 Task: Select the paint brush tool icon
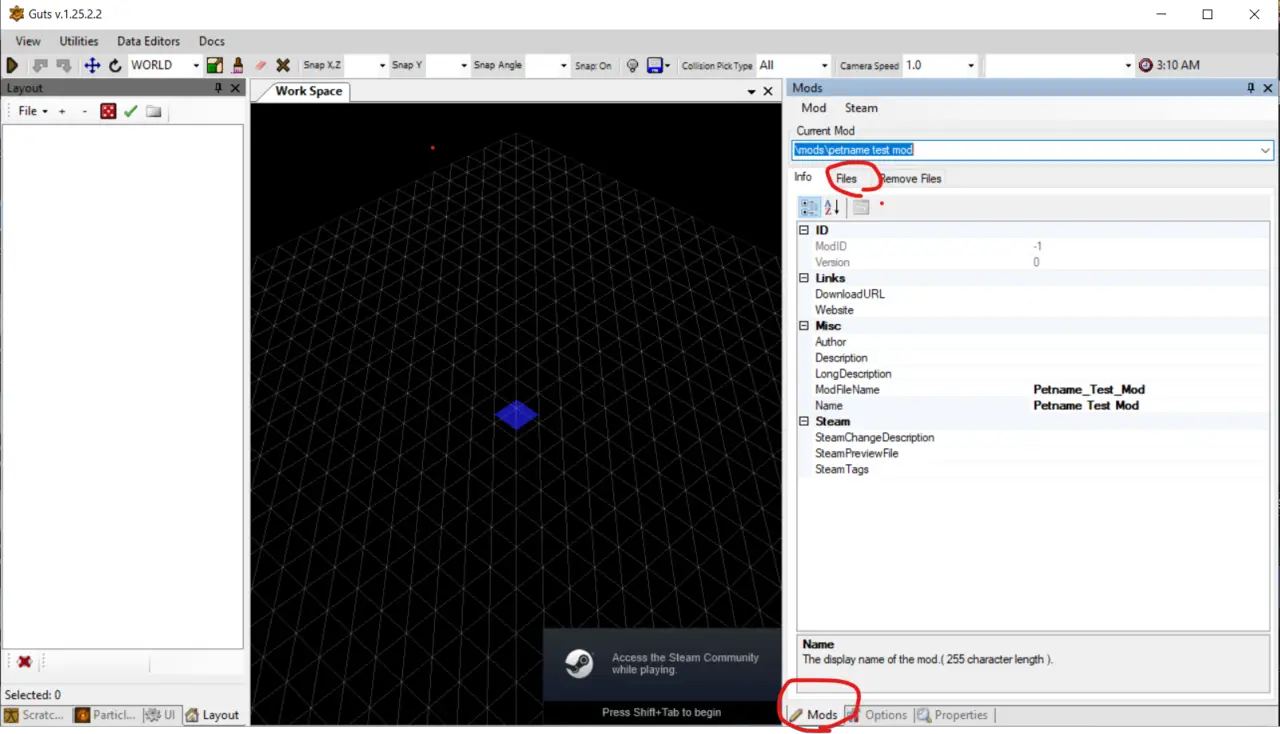pyautogui.click(x=237, y=65)
